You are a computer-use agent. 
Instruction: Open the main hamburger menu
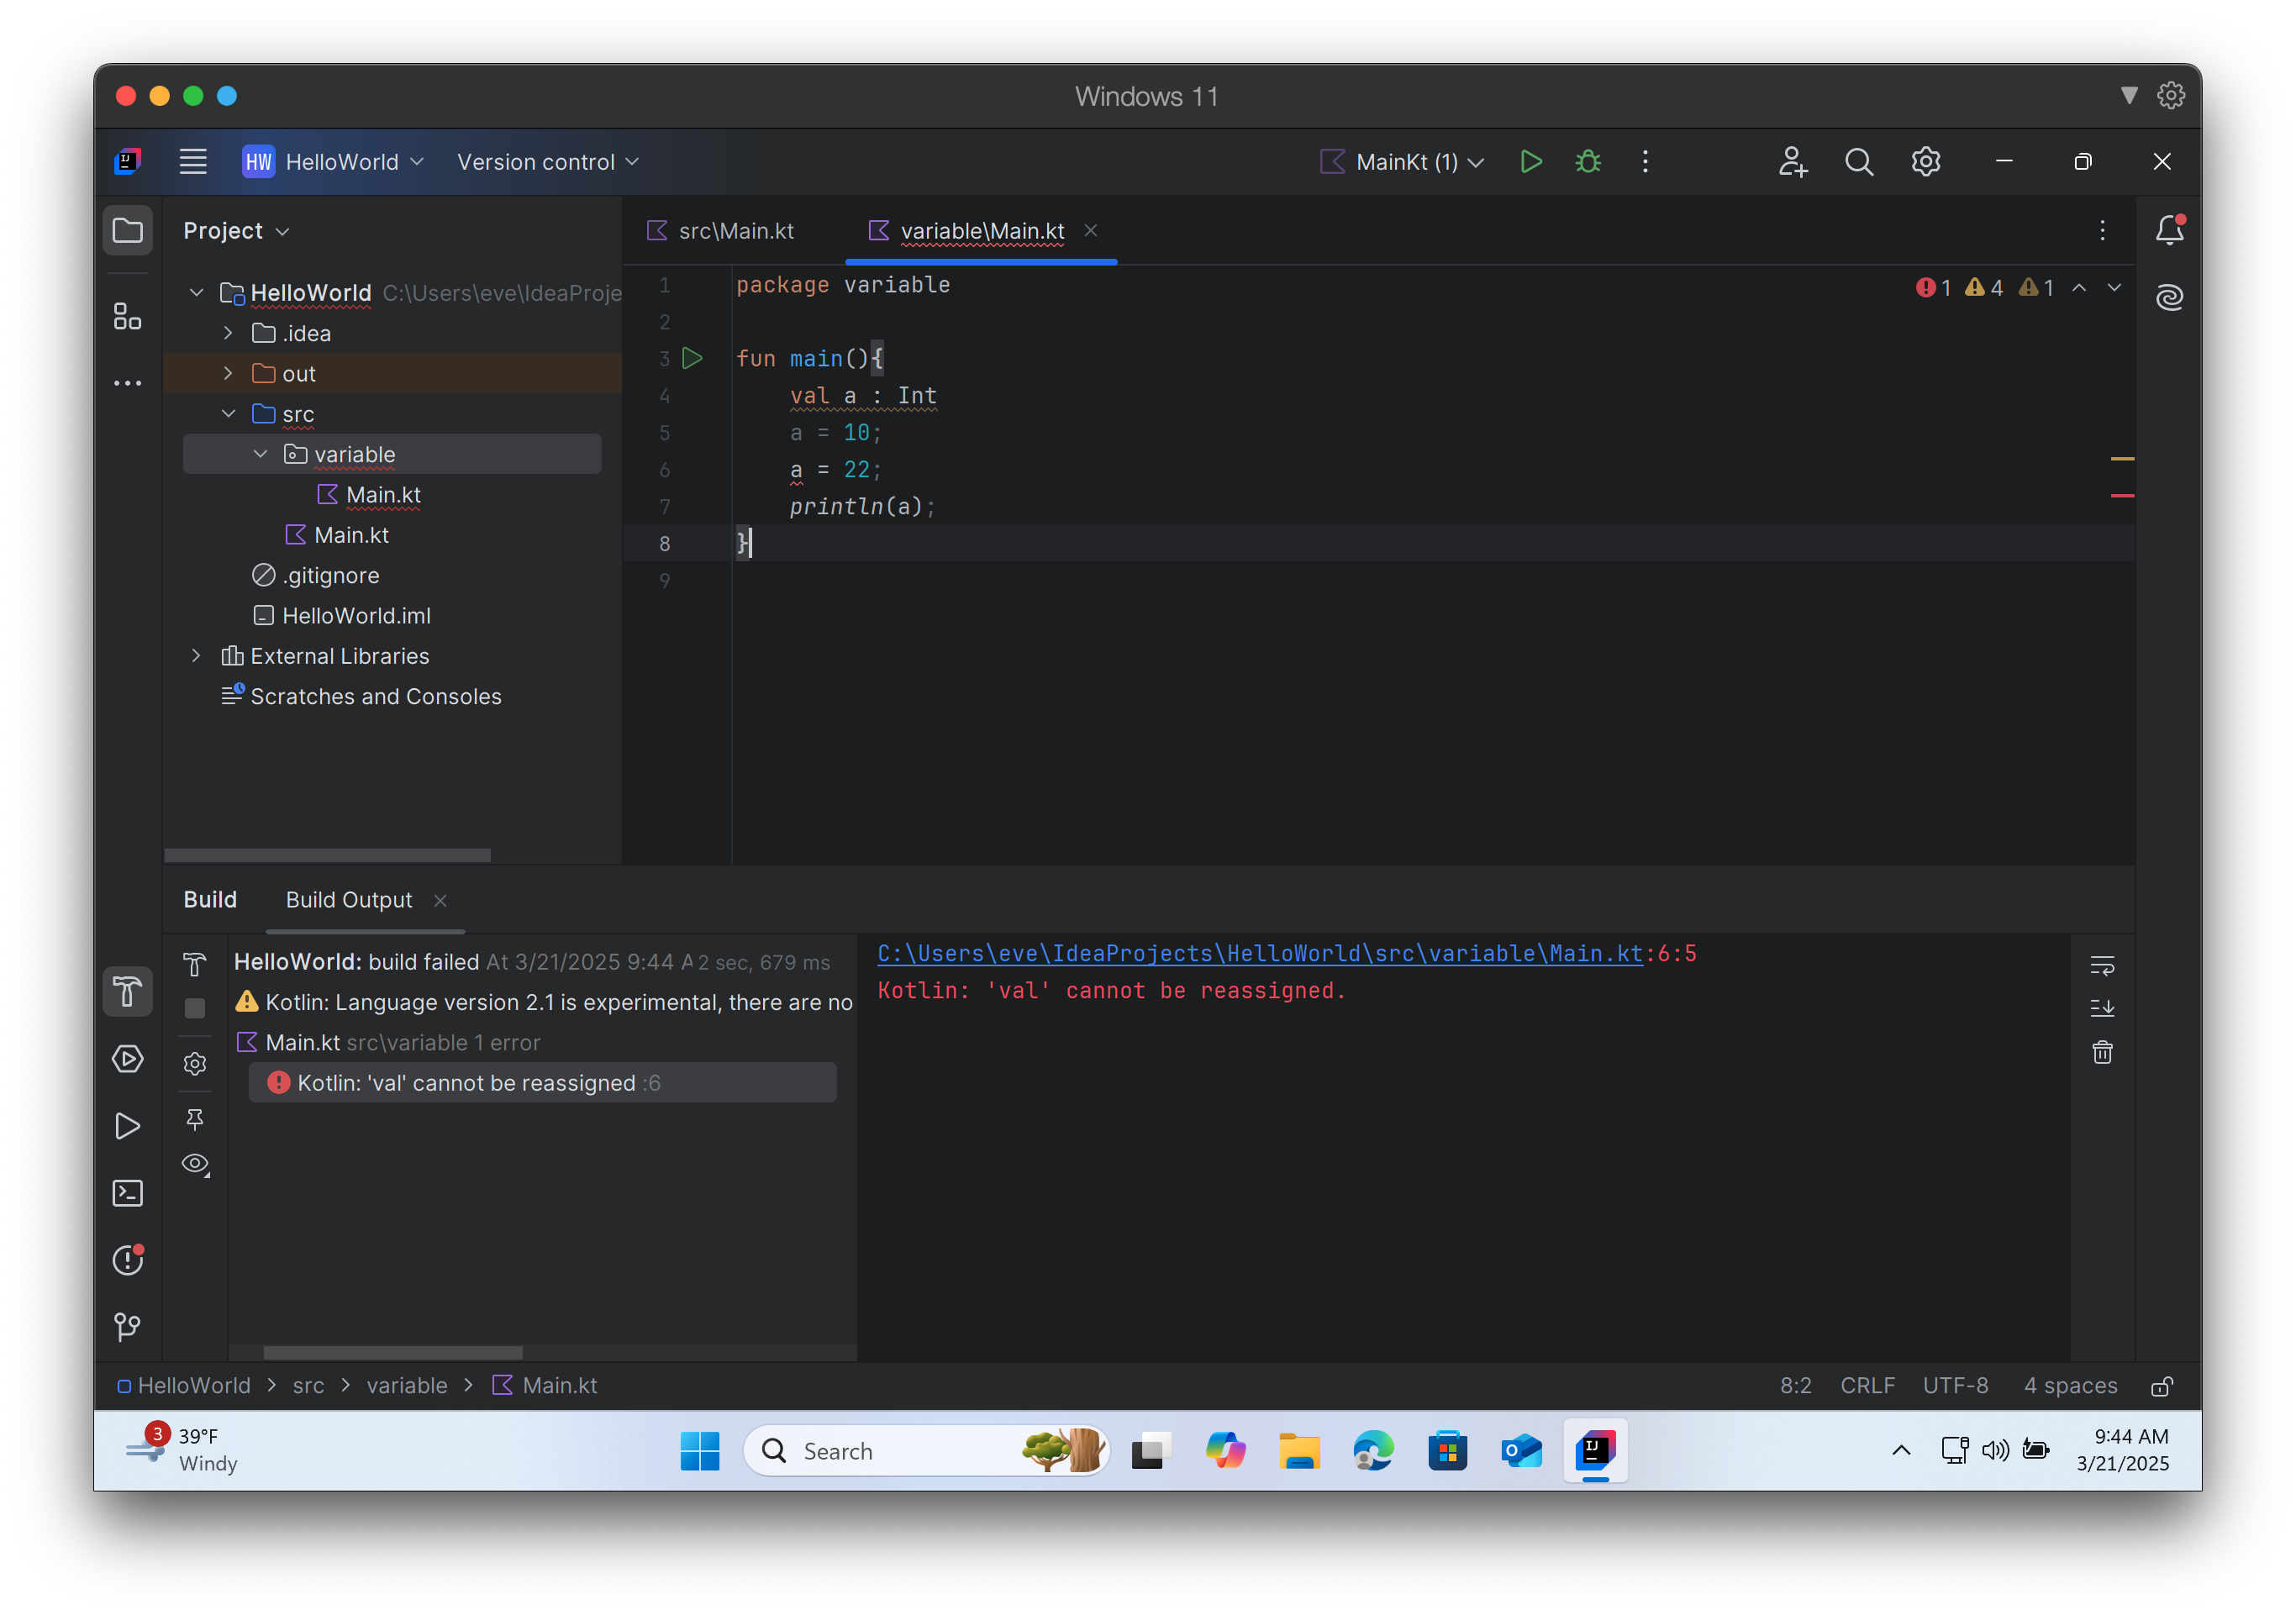click(x=193, y=161)
